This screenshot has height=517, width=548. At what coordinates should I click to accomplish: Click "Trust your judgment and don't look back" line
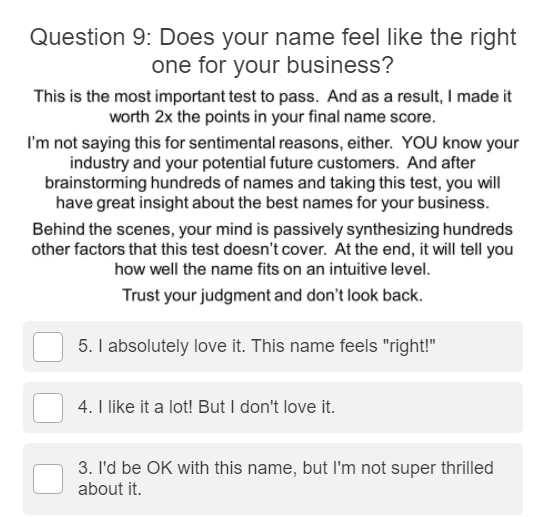click(x=273, y=295)
